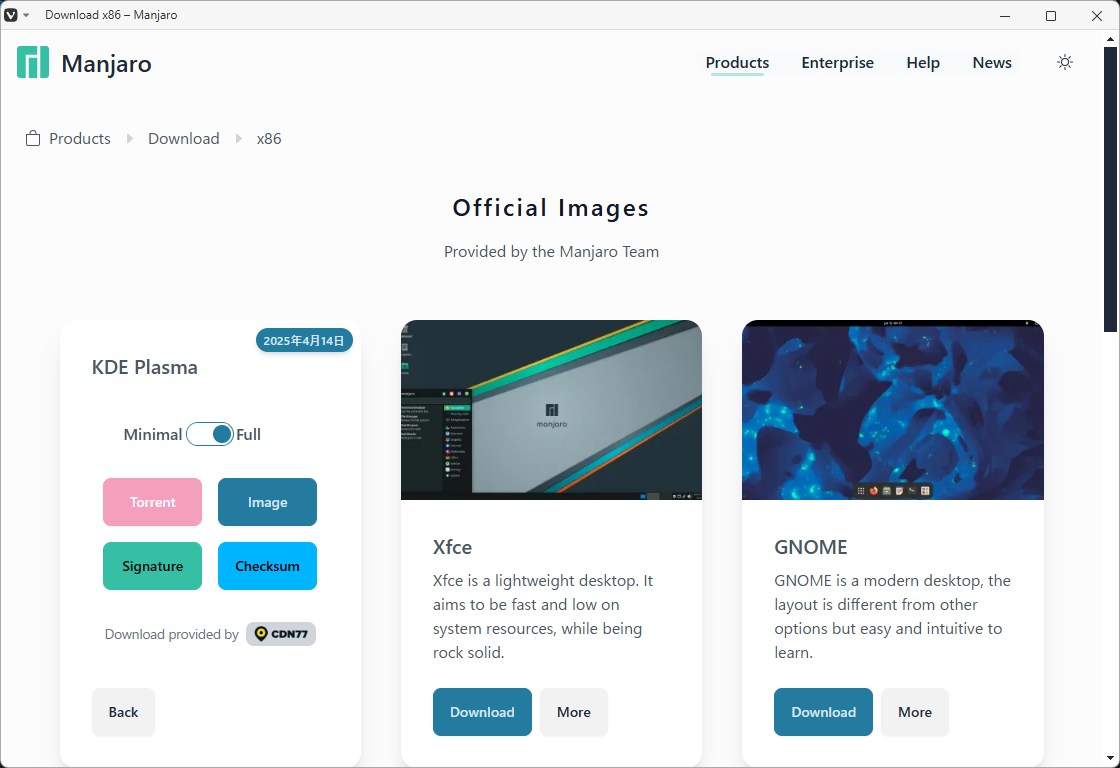This screenshot has height=768, width=1120.
Task: Click the Official Images heading
Action: pos(551,208)
